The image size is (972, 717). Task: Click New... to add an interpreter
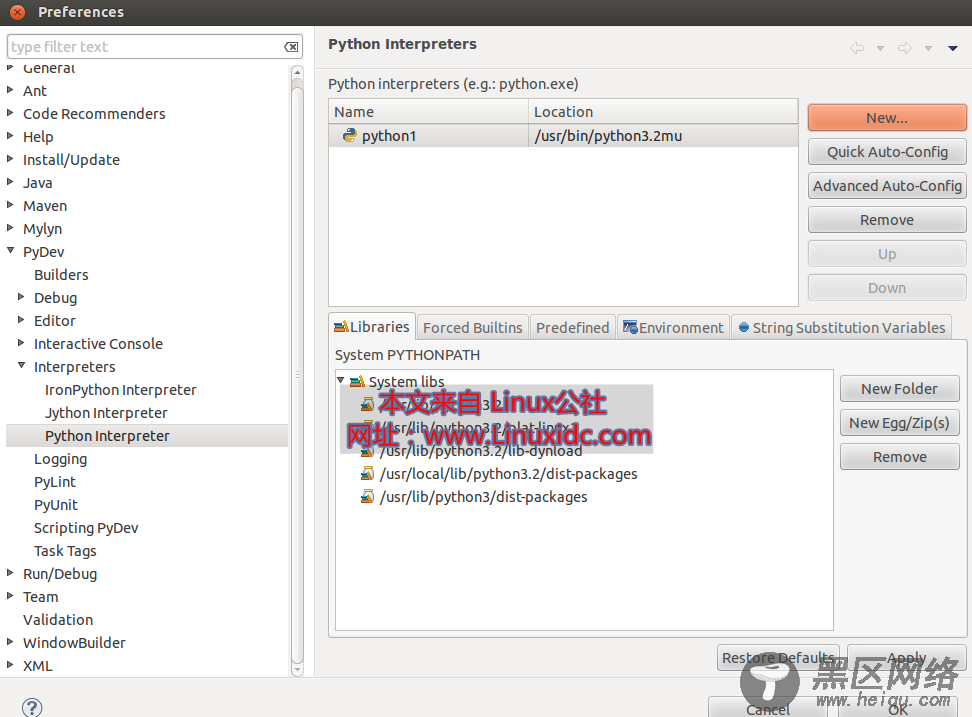click(887, 118)
